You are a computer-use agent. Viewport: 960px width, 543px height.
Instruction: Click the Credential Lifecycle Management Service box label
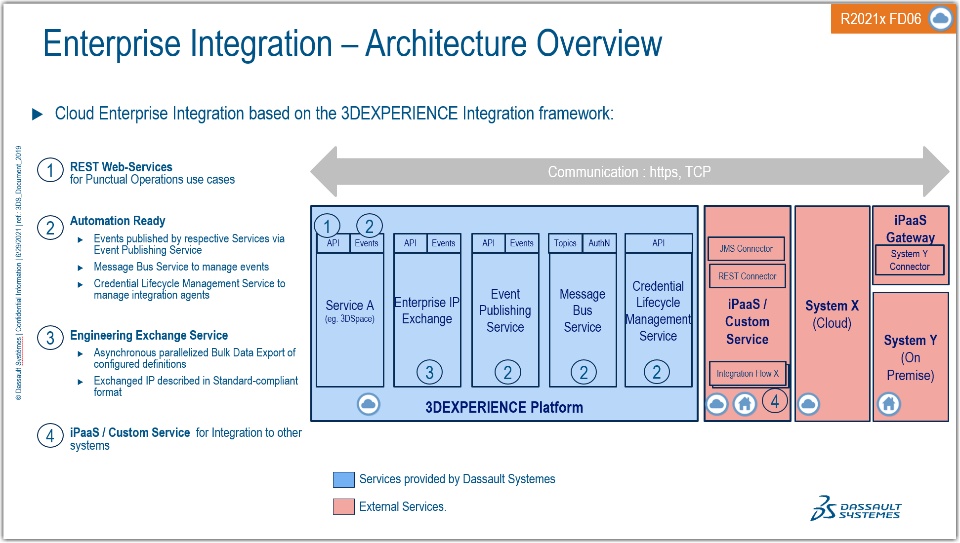coord(658,310)
